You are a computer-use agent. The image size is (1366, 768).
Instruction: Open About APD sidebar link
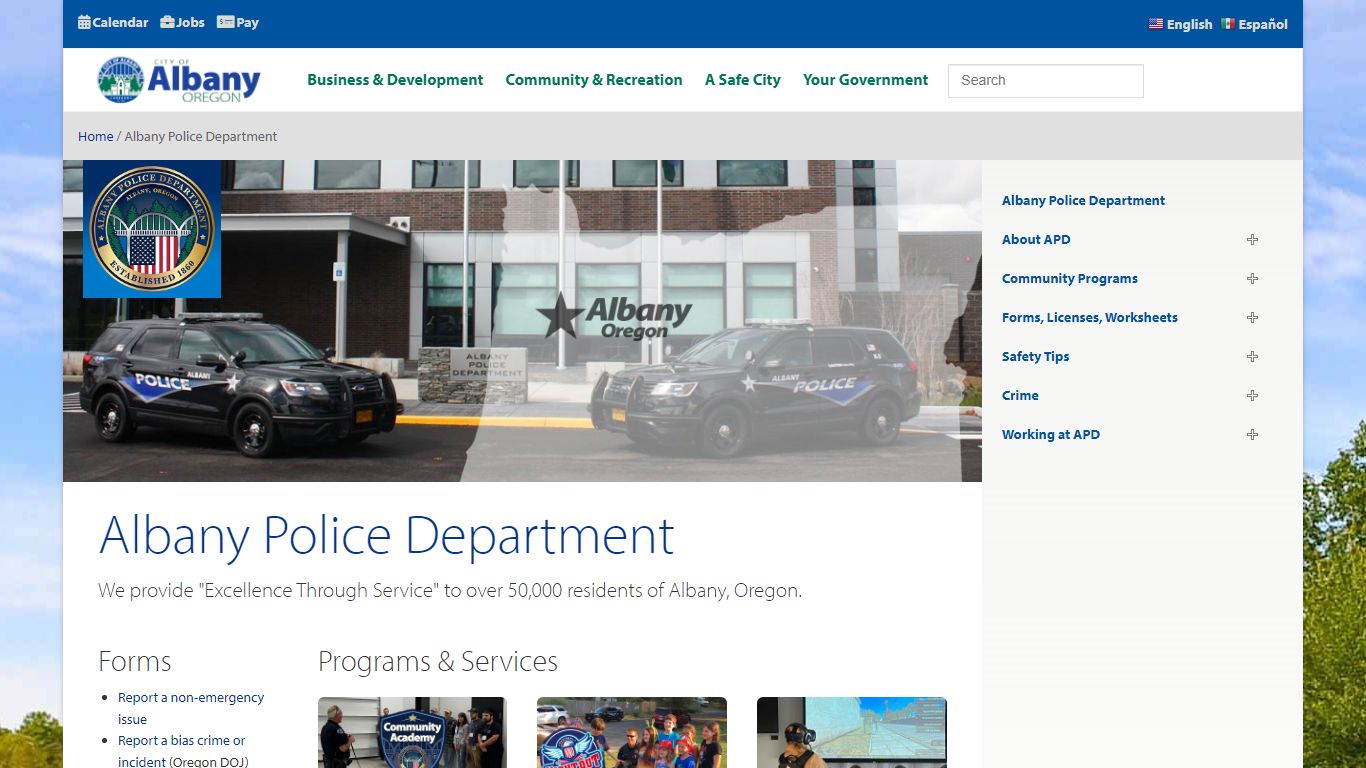pyautogui.click(x=1036, y=240)
